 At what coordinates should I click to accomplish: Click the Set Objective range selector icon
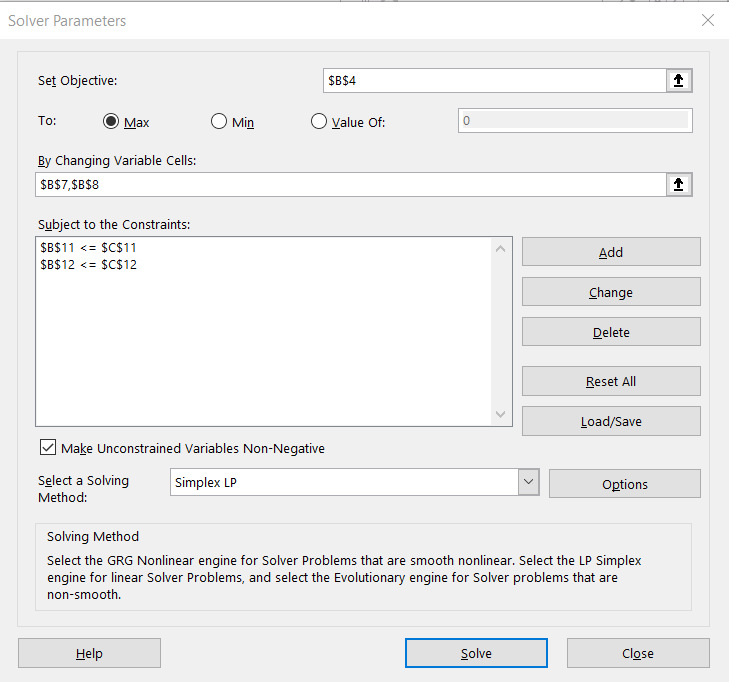678,81
